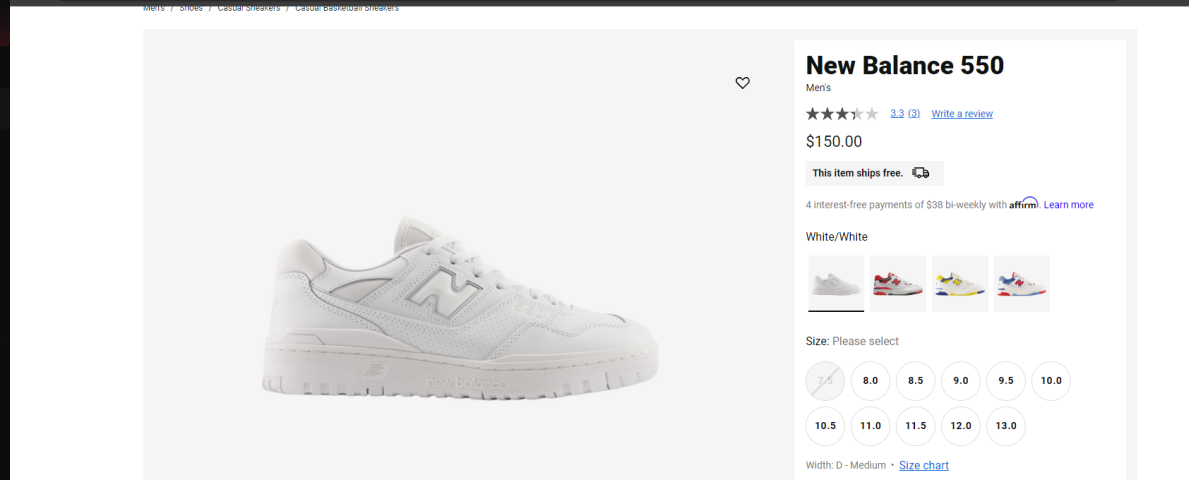Screen dimensions: 1189x480
Task: Choose the red and white shoe colorway
Action: click(898, 283)
